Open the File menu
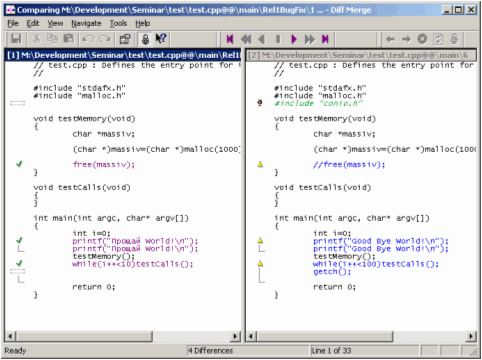Screen dimensions: 482x360 (x=13, y=23)
